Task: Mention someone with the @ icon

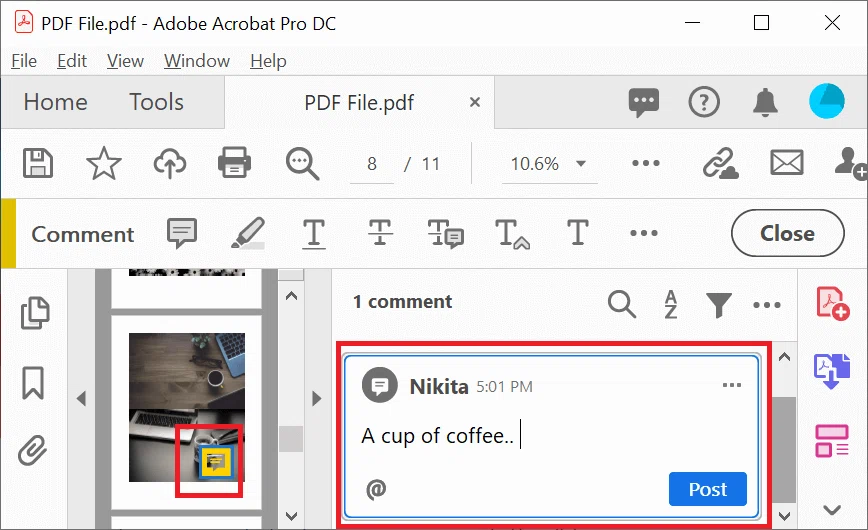Action: [376, 490]
